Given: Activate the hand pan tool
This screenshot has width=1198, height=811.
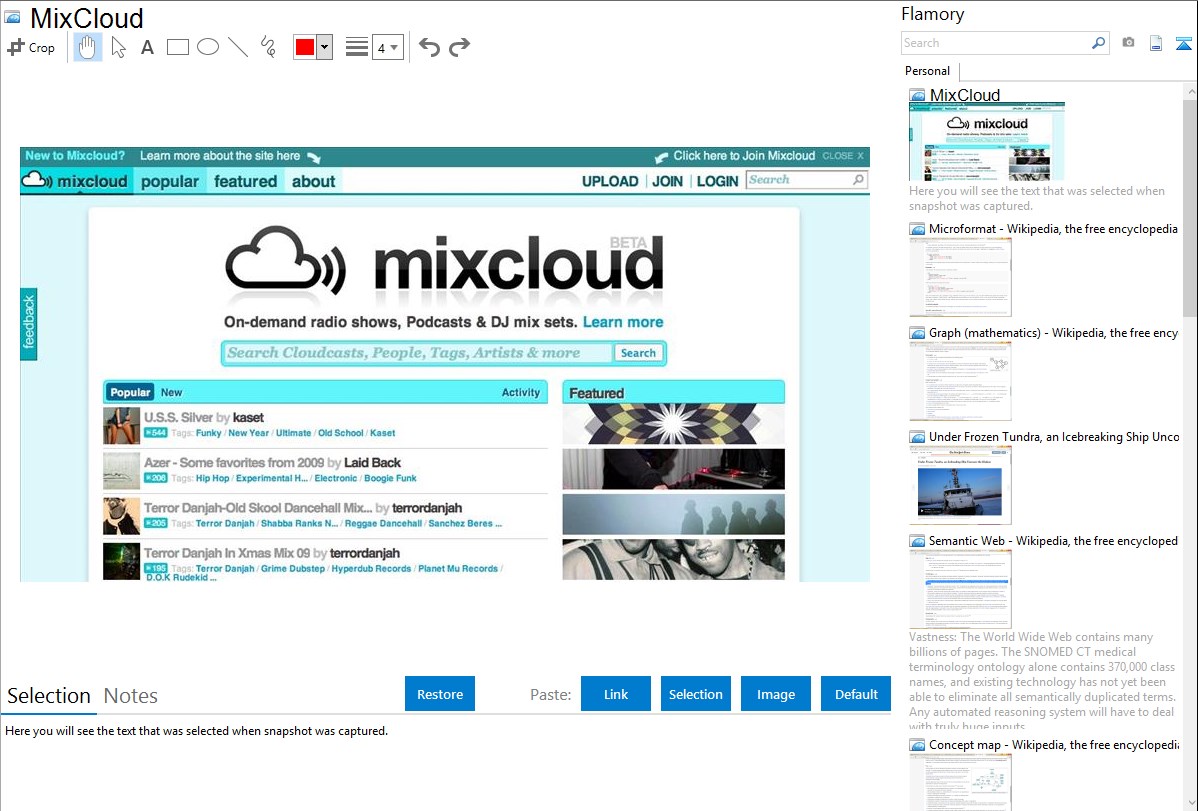Looking at the screenshot, I should [x=87, y=47].
